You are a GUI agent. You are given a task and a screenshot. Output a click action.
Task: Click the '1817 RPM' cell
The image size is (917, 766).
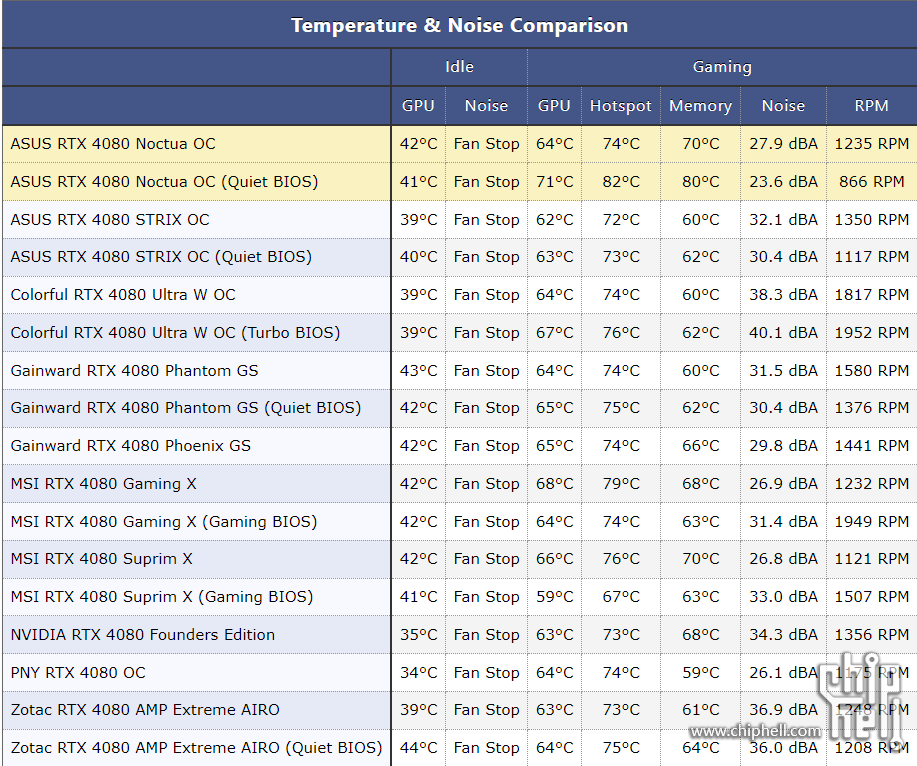coord(871,295)
